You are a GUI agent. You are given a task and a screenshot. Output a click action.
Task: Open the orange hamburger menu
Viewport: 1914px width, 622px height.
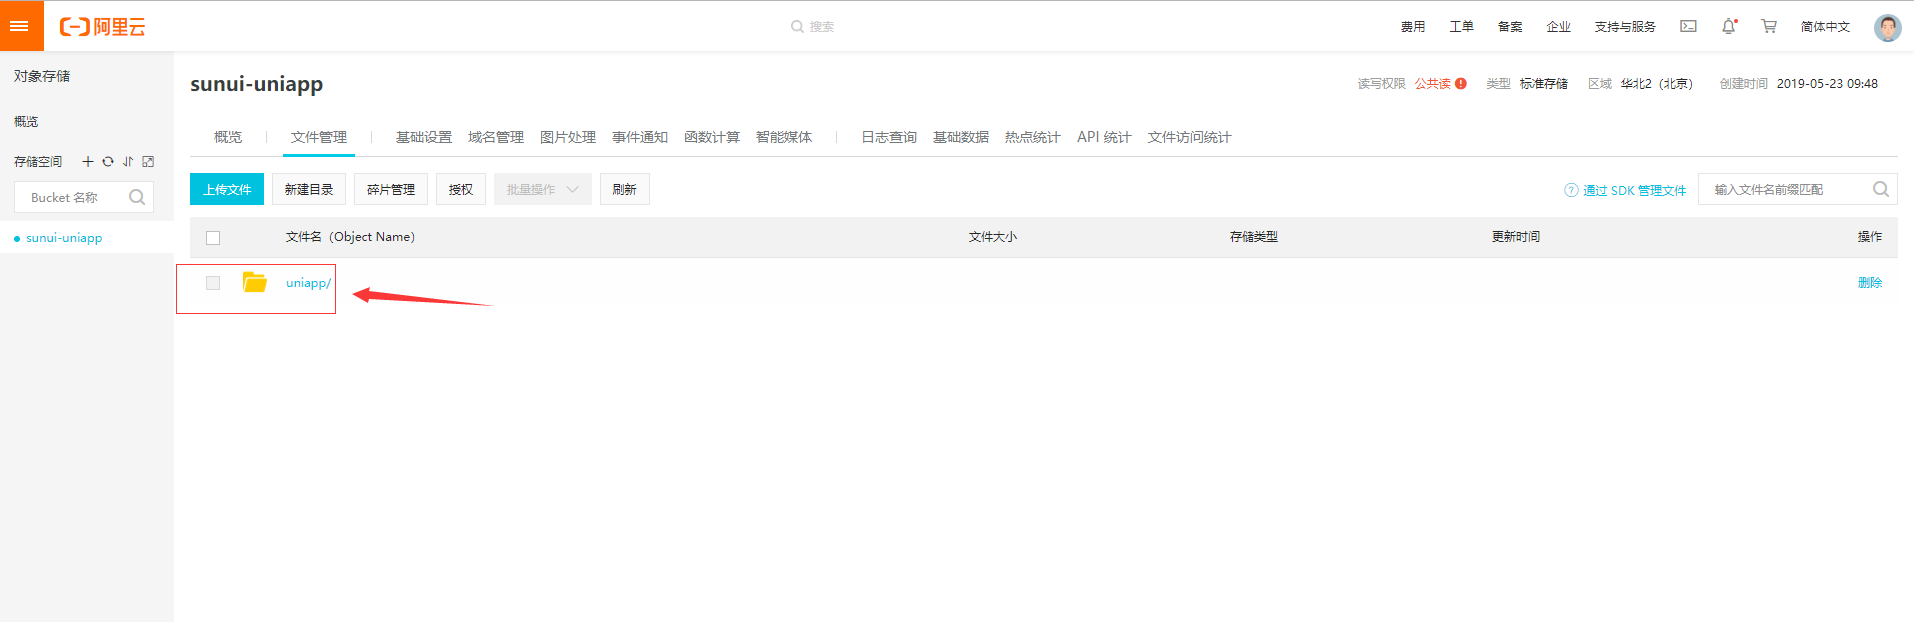point(21,26)
